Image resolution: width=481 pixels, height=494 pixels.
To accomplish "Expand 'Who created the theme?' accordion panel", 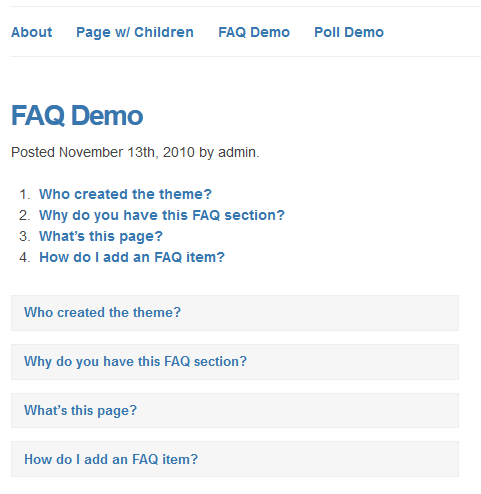I will pos(235,313).
